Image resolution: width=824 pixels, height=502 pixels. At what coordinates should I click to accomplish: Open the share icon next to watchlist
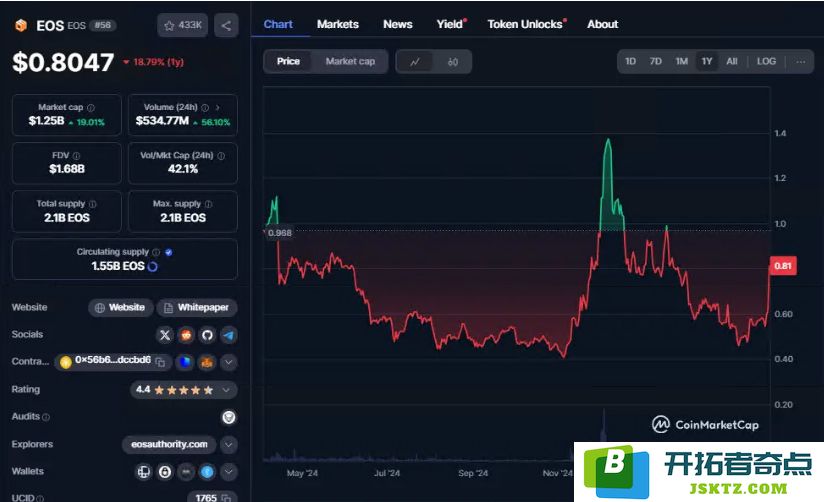226,25
